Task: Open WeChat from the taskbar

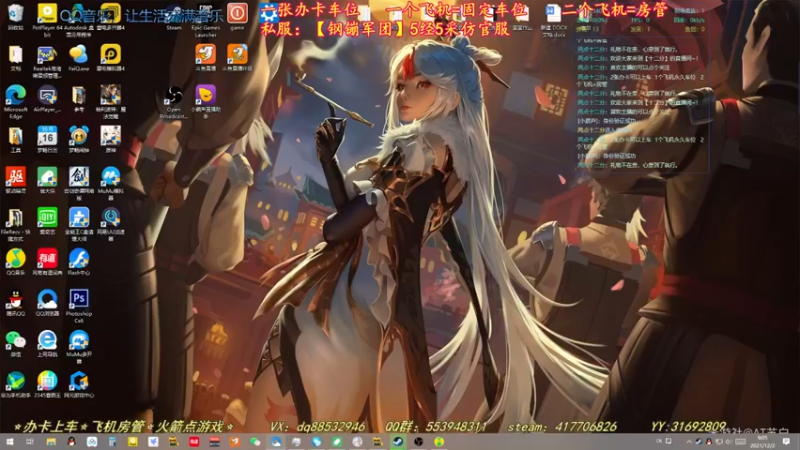Action: (255, 441)
